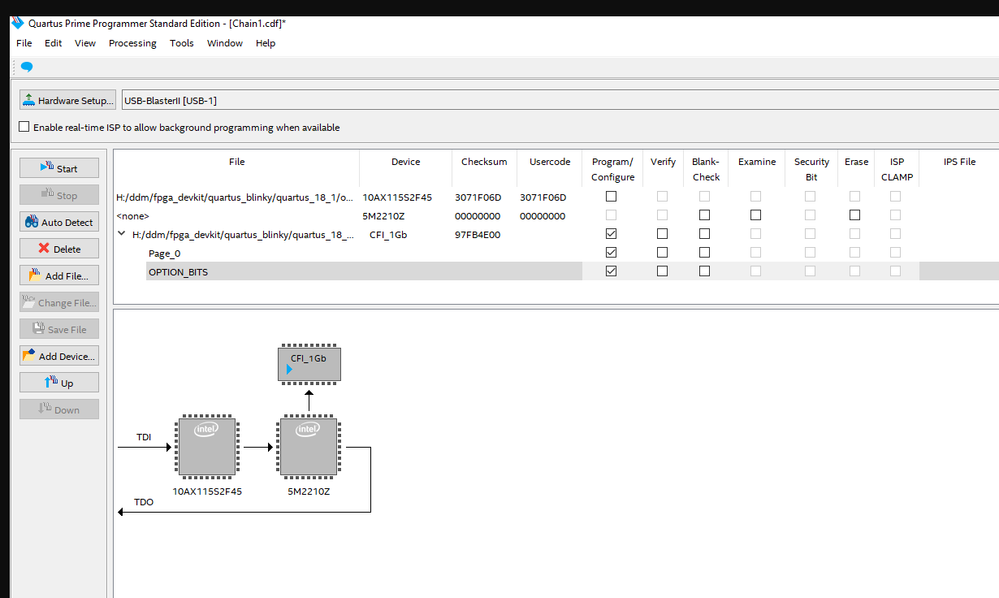Click the IPS File column header
Image resolution: width=999 pixels, height=598 pixels.
[x=959, y=162]
